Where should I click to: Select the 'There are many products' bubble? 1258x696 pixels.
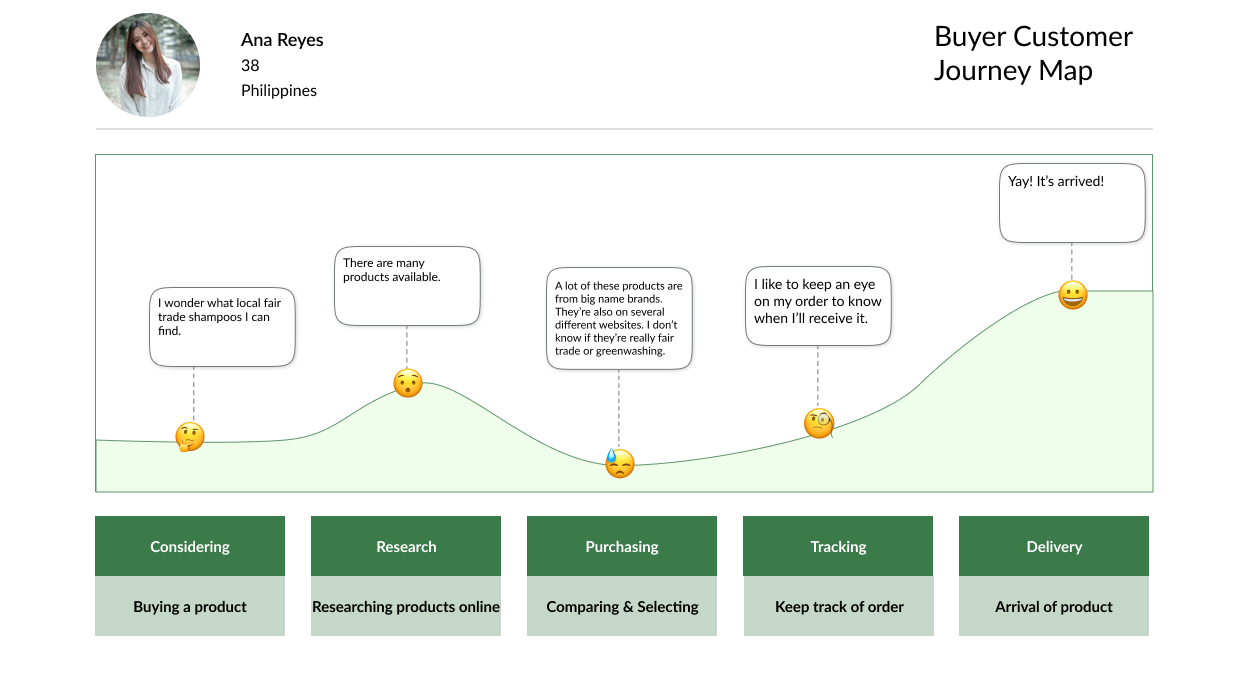[x=407, y=286]
